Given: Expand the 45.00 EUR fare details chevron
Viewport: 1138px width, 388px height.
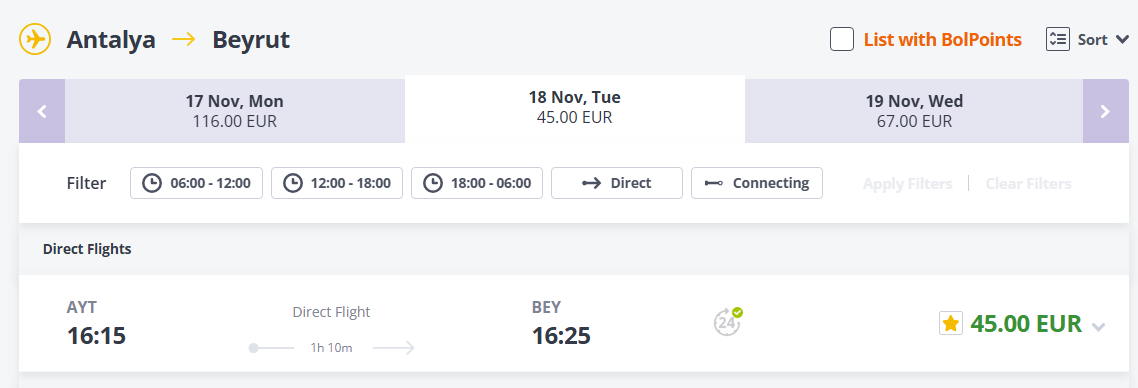Looking at the screenshot, I should click(x=1099, y=327).
